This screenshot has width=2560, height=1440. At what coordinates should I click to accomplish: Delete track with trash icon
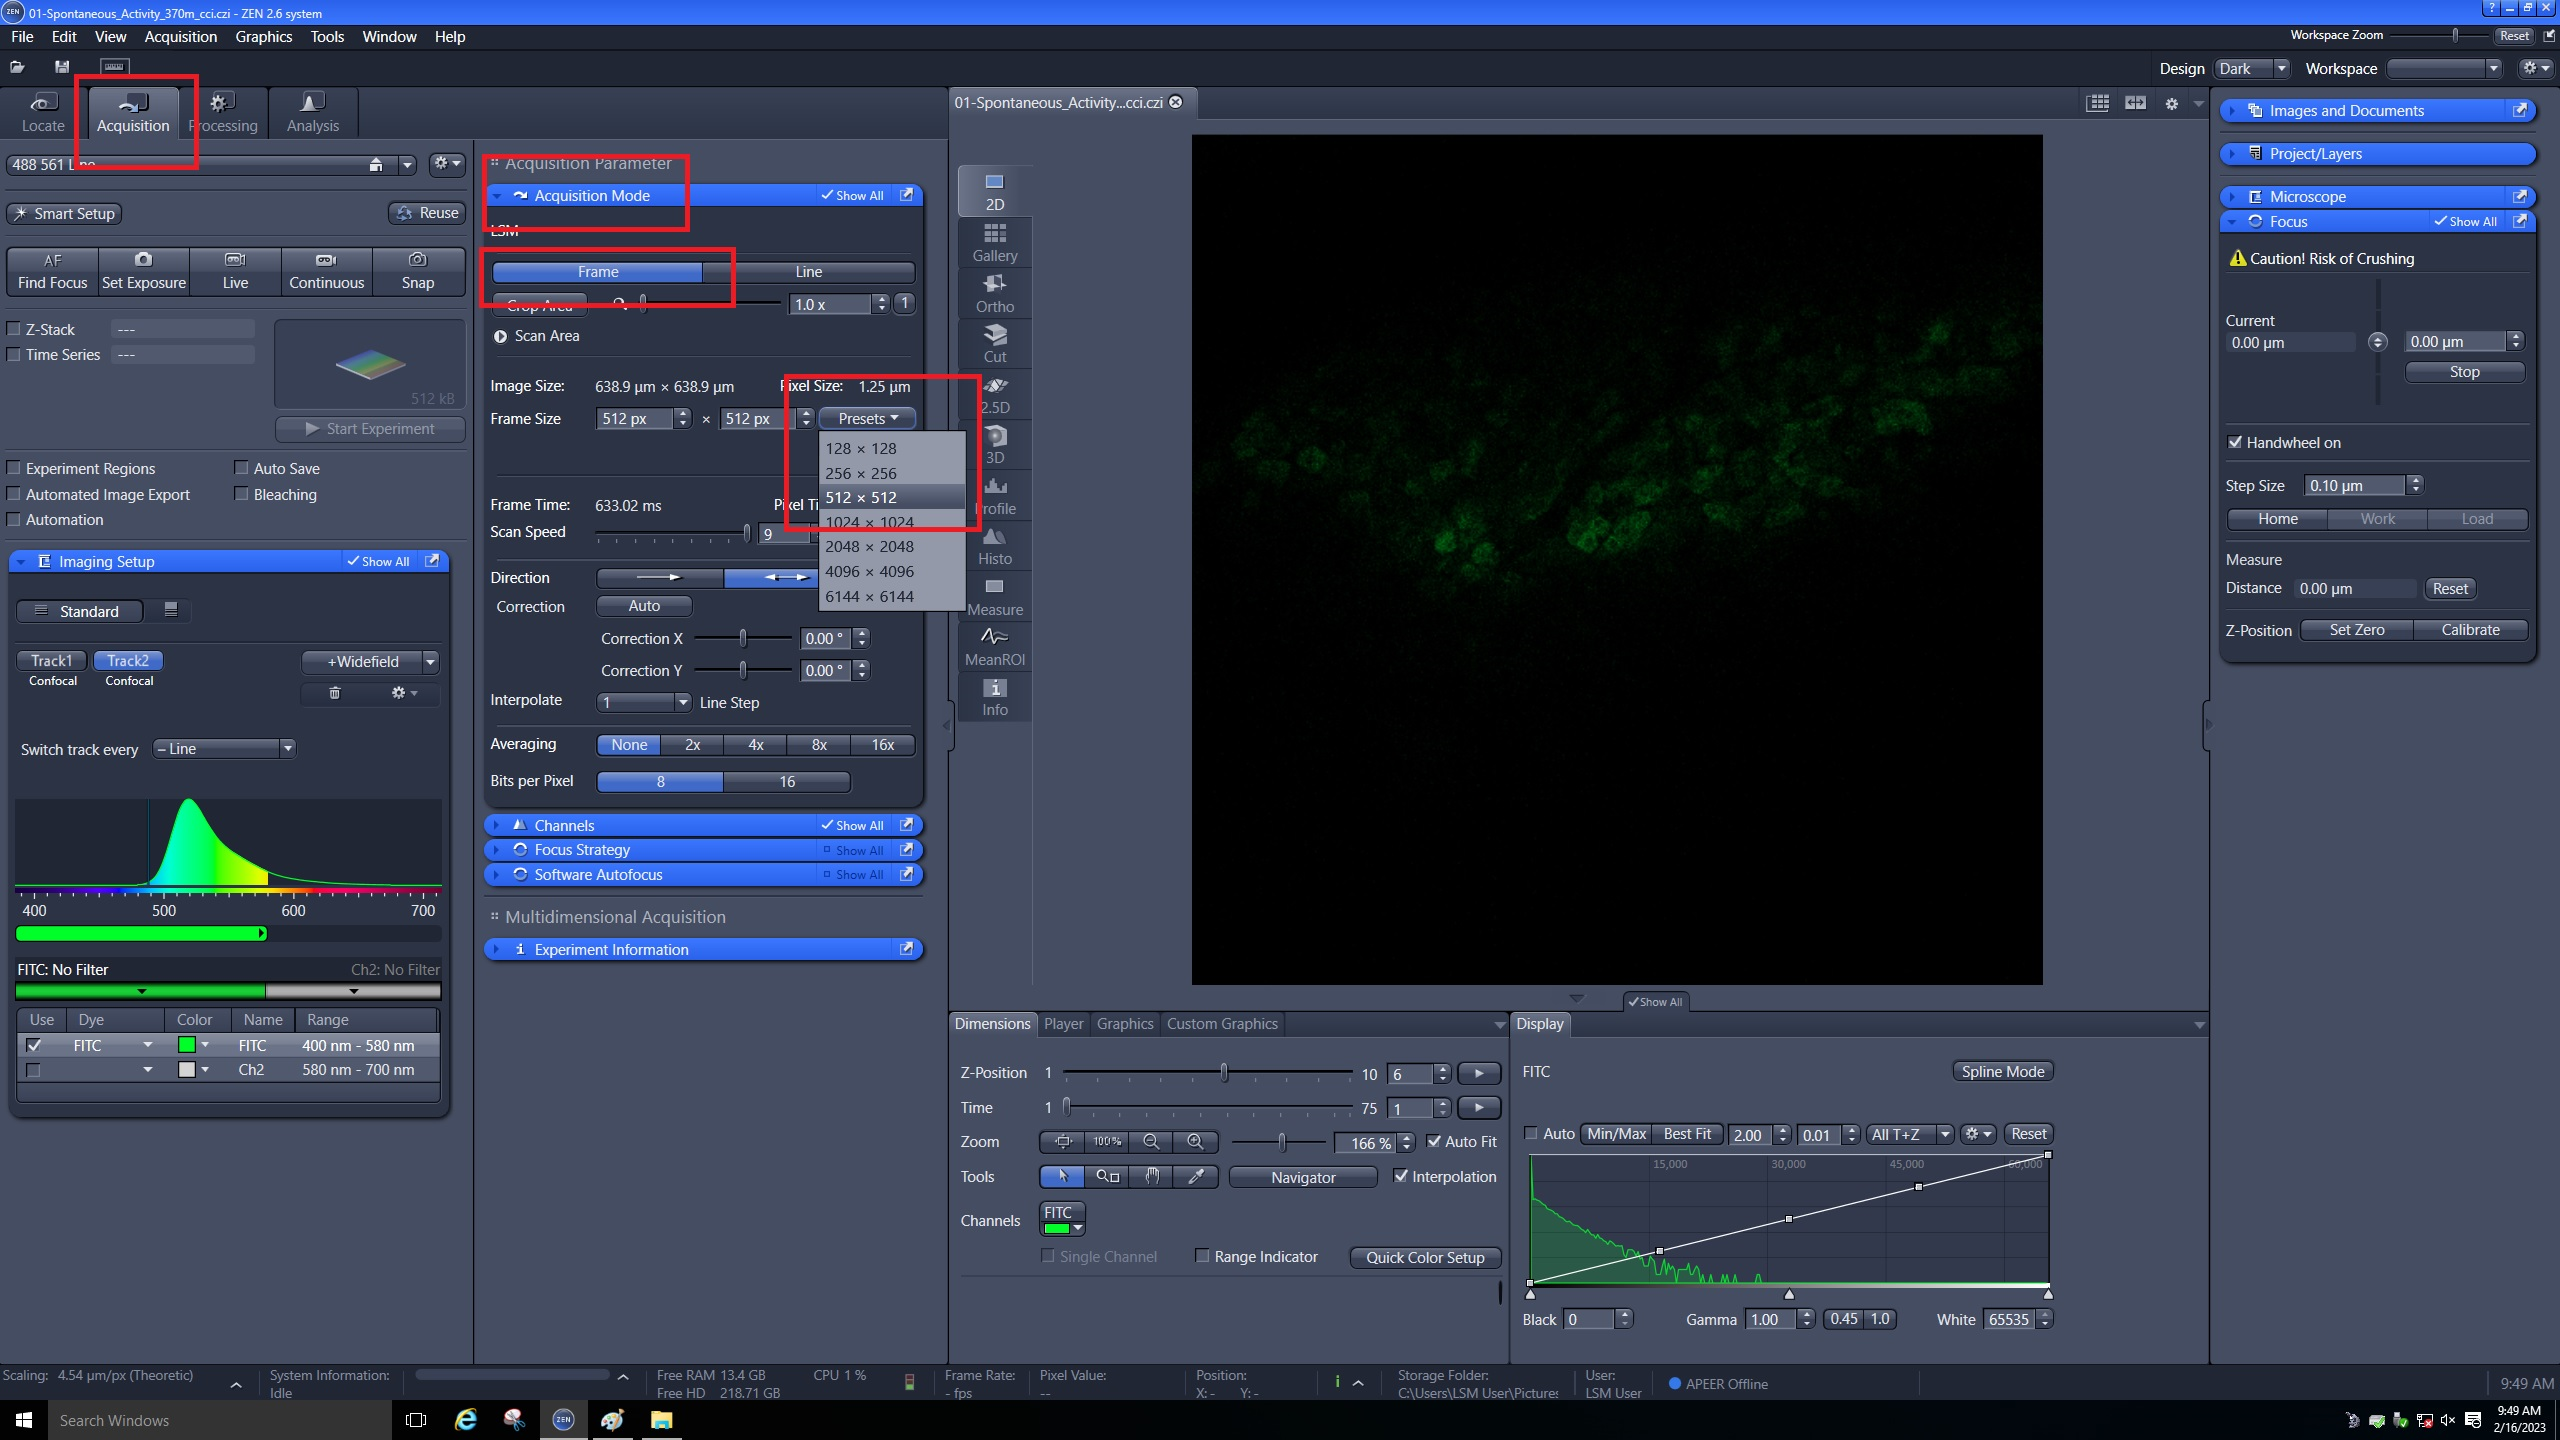[x=335, y=693]
